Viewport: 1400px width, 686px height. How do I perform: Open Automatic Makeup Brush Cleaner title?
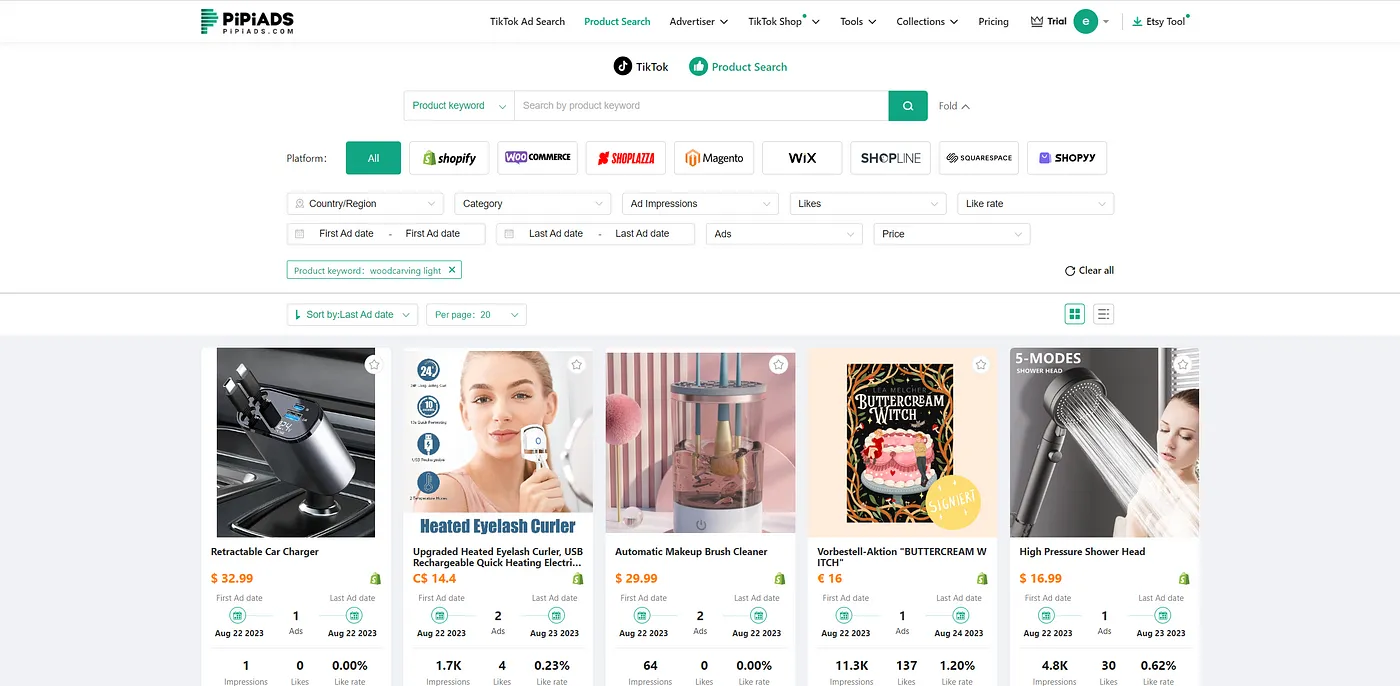(x=691, y=552)
